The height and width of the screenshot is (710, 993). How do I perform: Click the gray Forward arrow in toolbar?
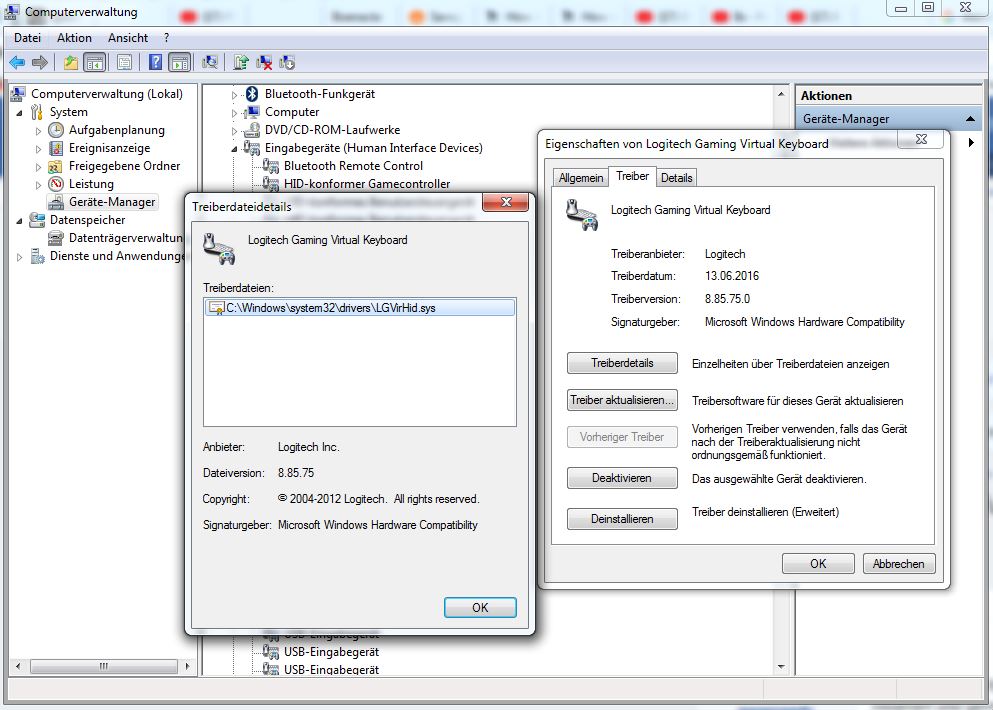tap(40, 62)
